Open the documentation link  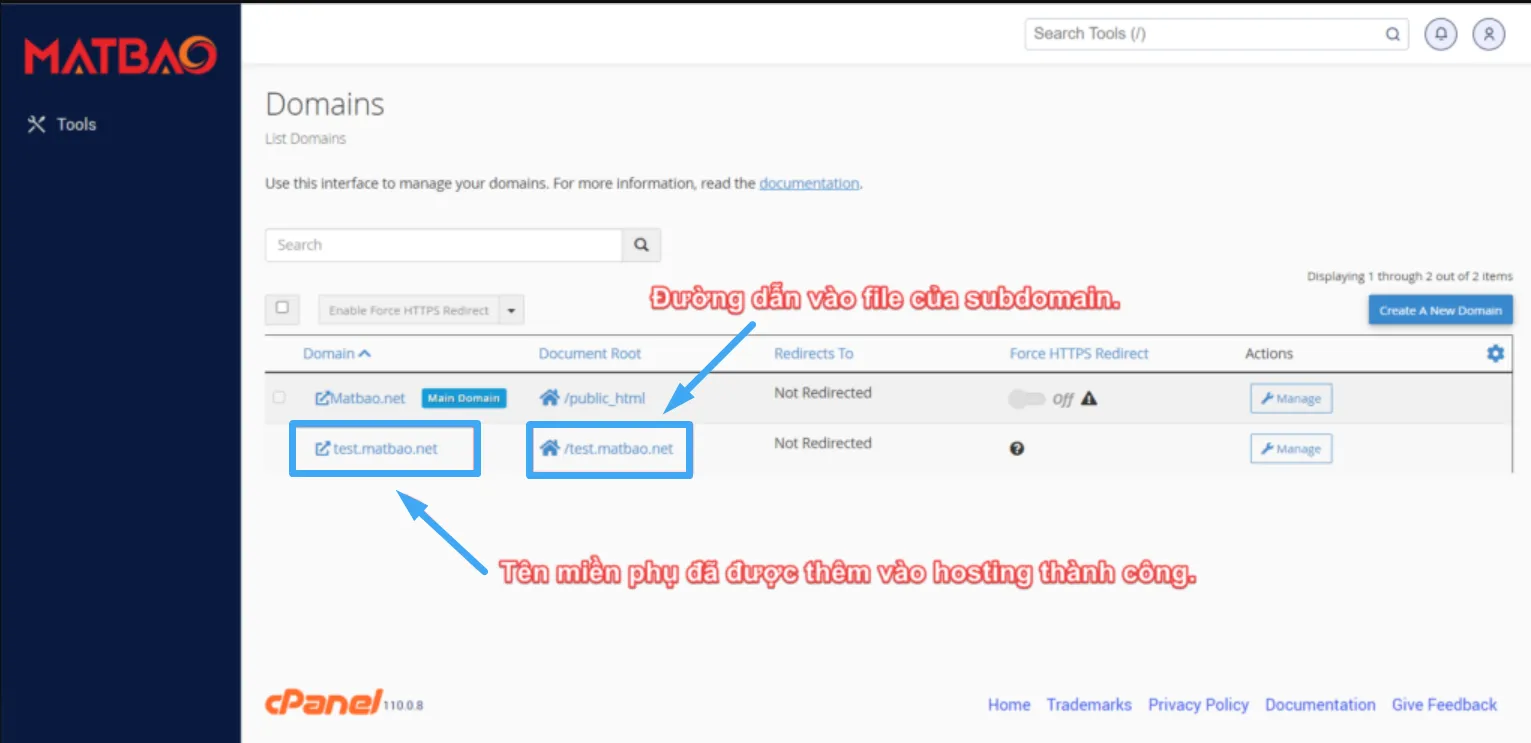[809, 183]
